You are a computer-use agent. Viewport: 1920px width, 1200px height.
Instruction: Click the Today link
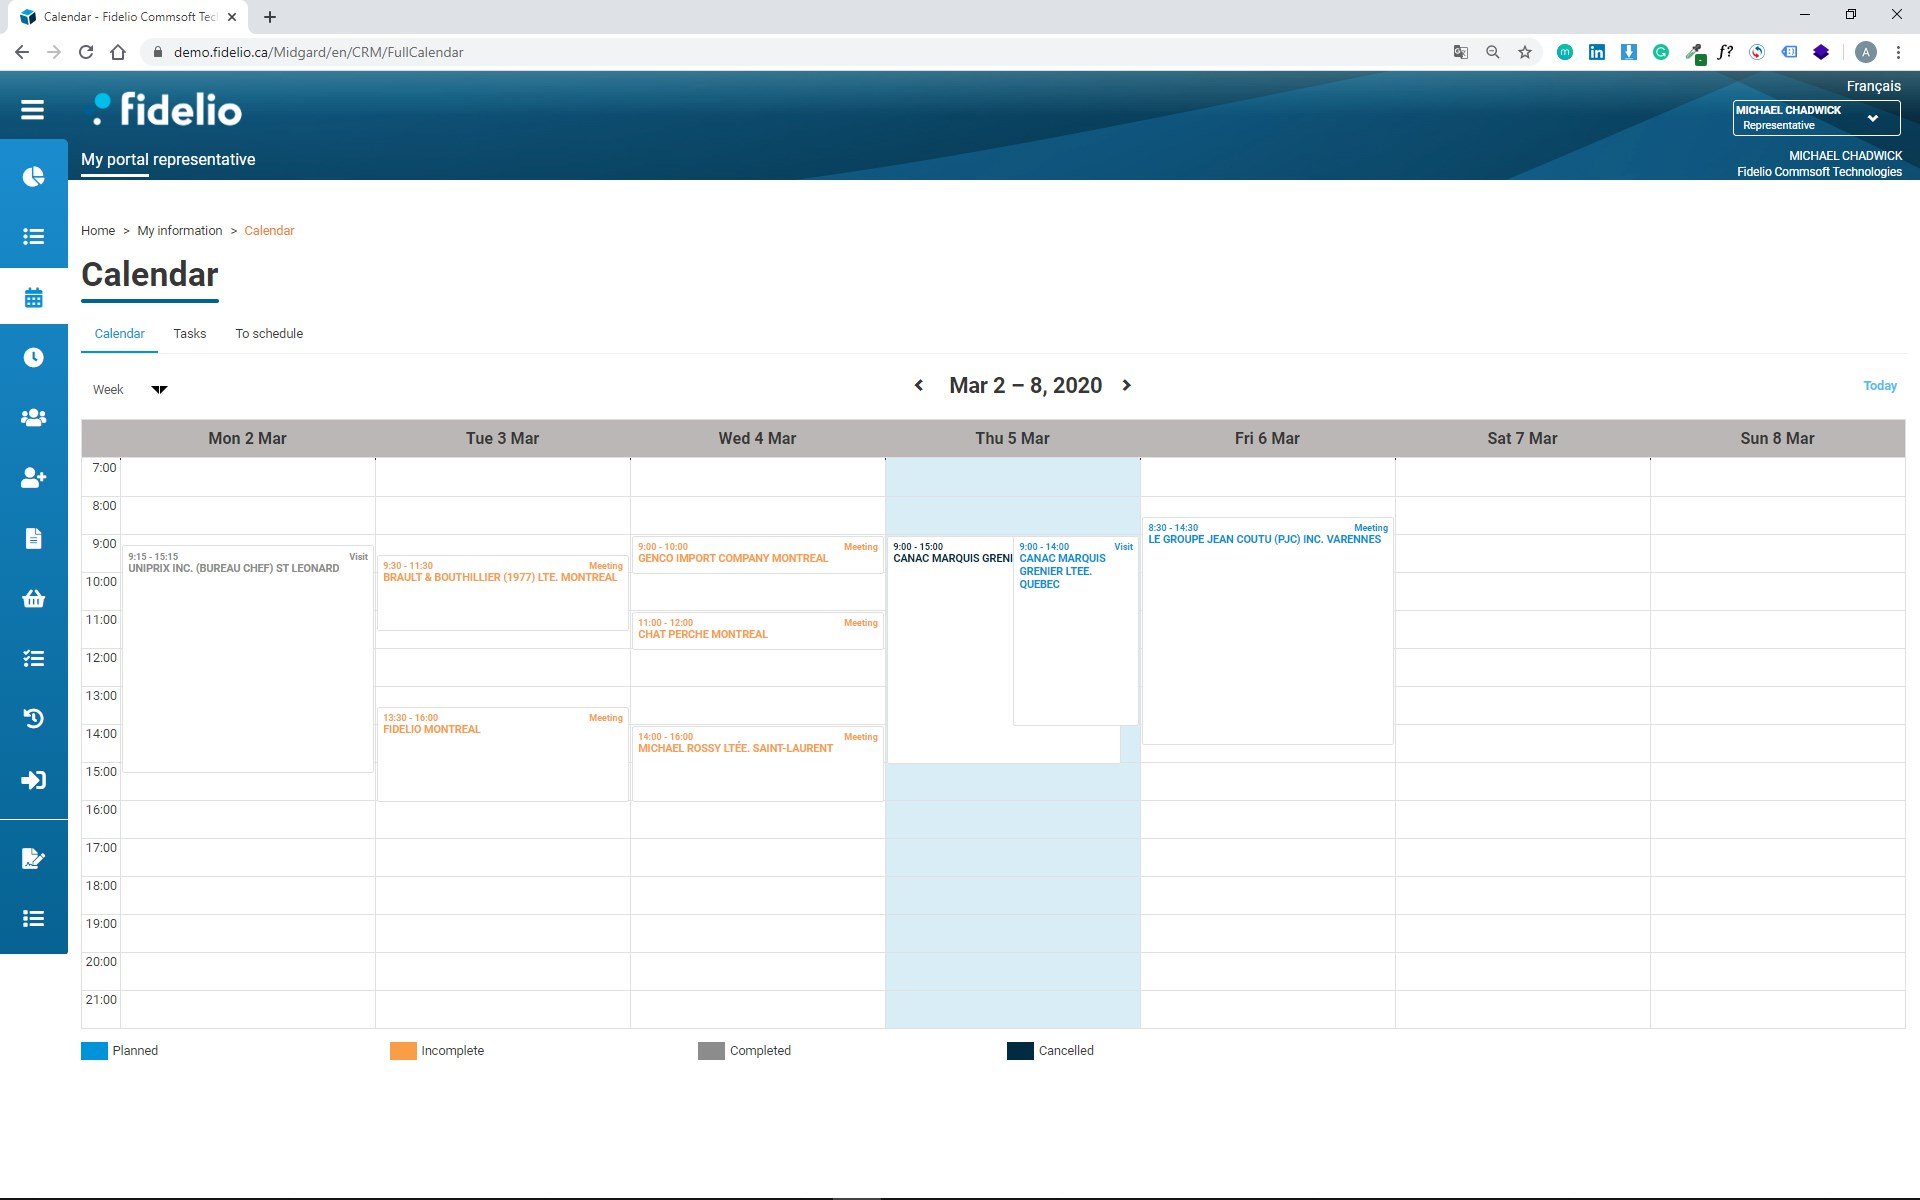point(1879,386)
